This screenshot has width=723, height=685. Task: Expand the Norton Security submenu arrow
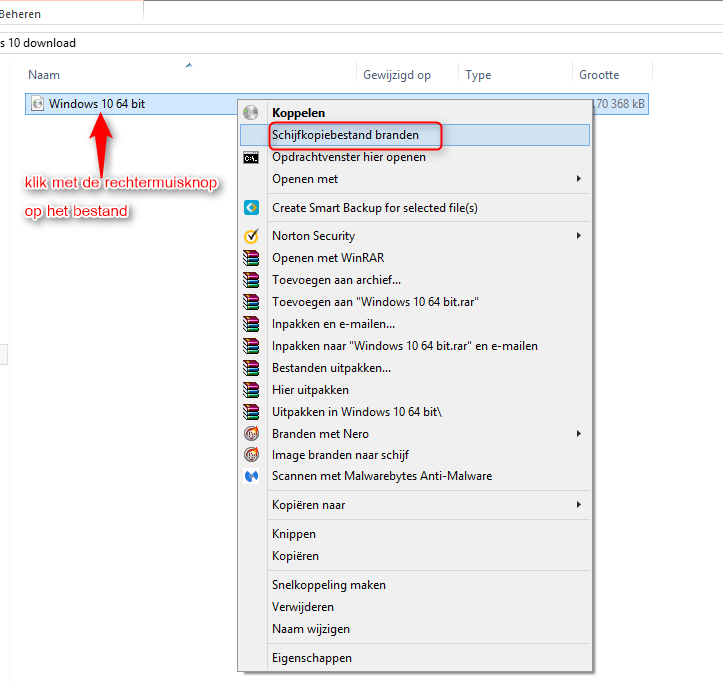click(x=578, y=236)
